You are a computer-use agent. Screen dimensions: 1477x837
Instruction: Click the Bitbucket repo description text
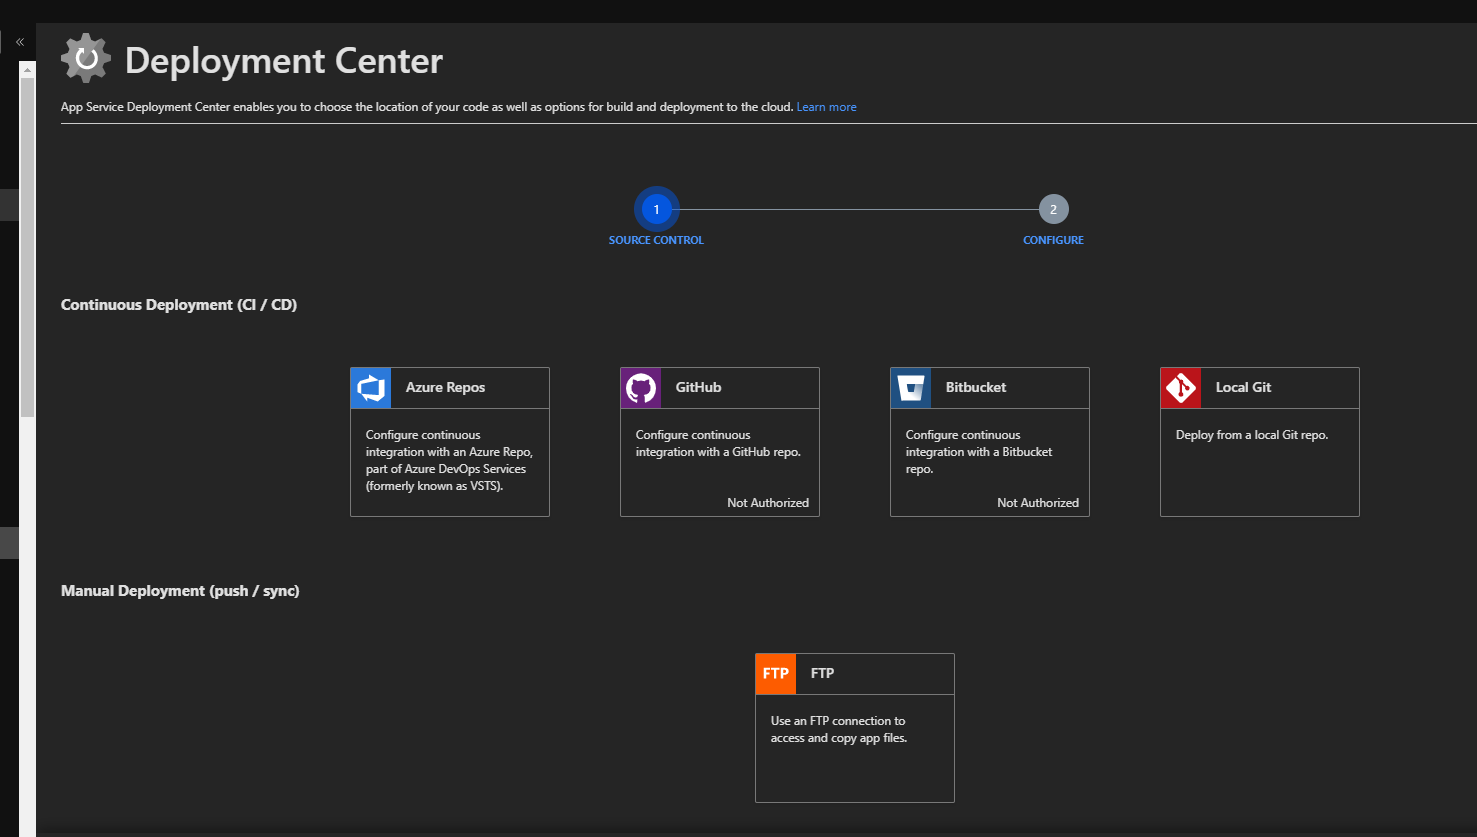(x=979, y=452)
